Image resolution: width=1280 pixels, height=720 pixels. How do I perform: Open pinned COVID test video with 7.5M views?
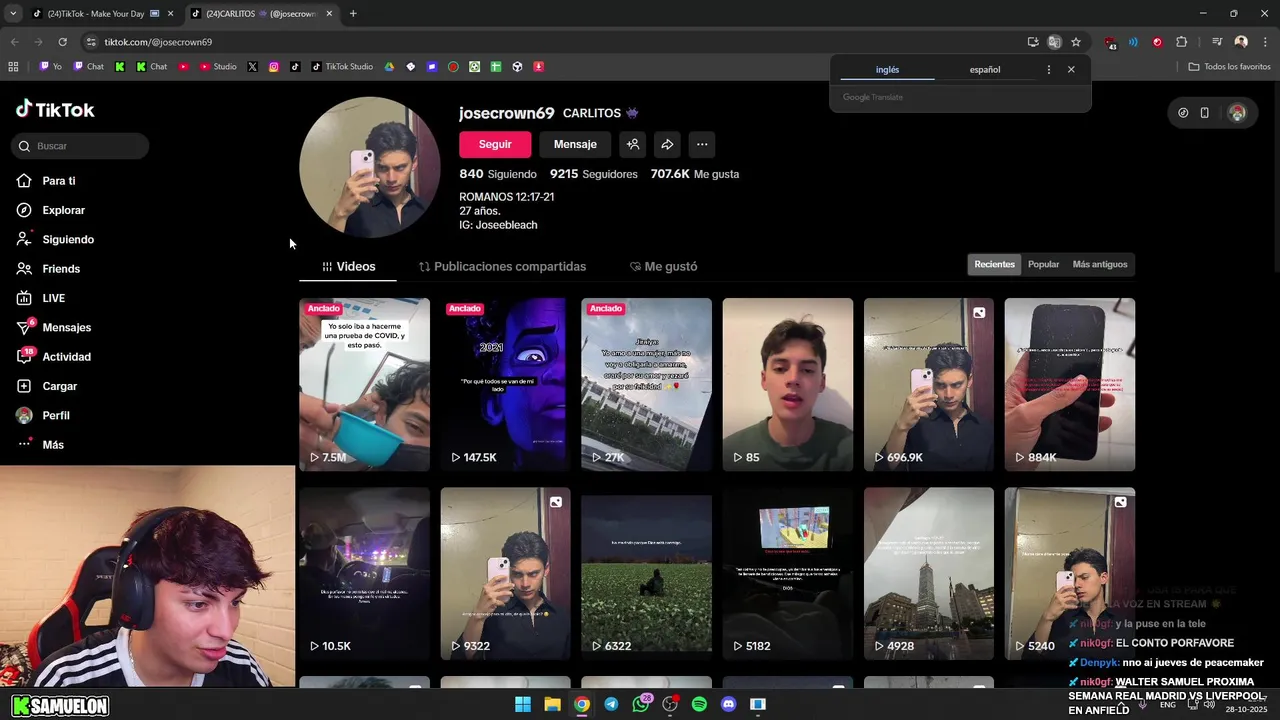[x=365, y=384]
